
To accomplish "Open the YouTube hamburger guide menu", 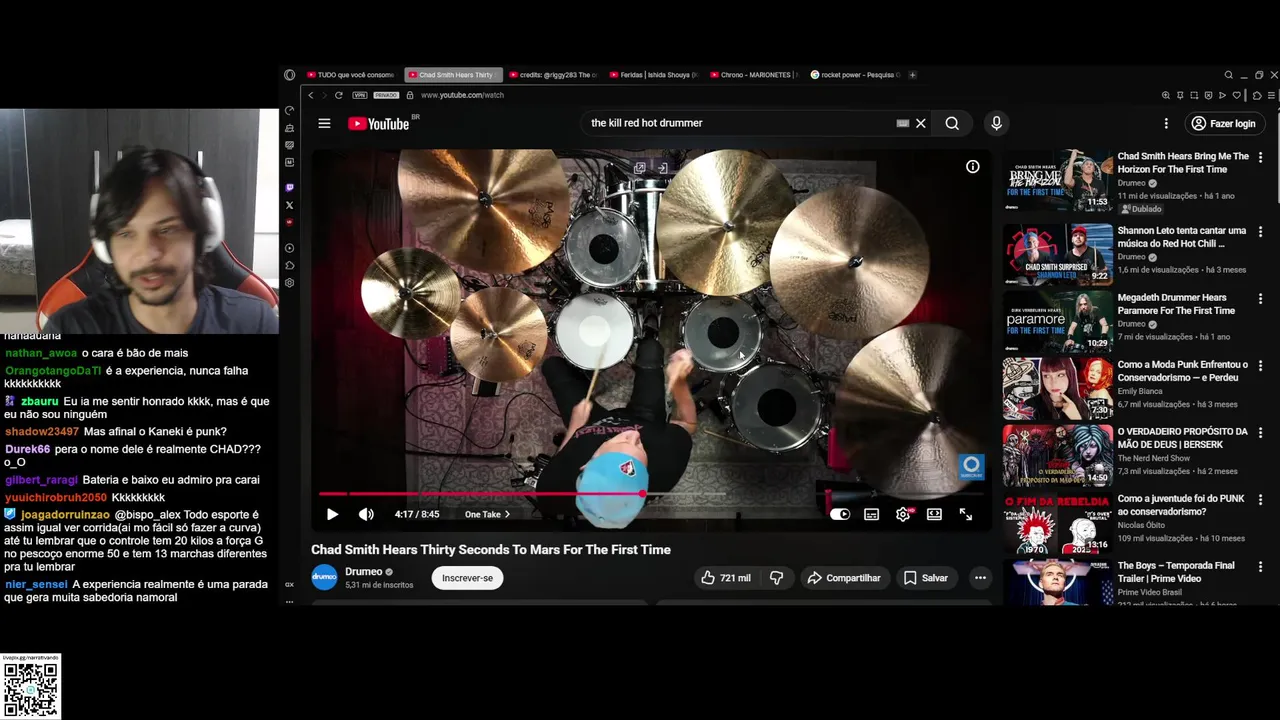I will (324, 123).
